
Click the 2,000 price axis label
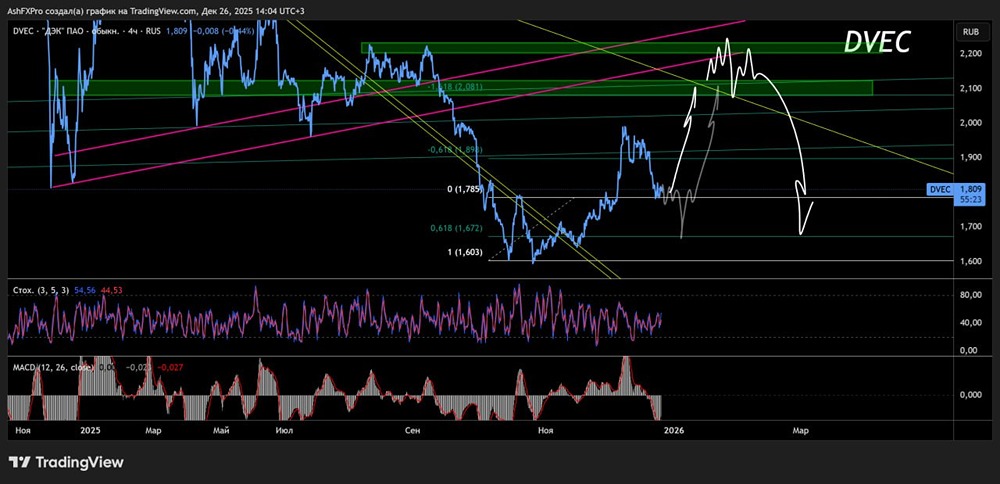972,123
